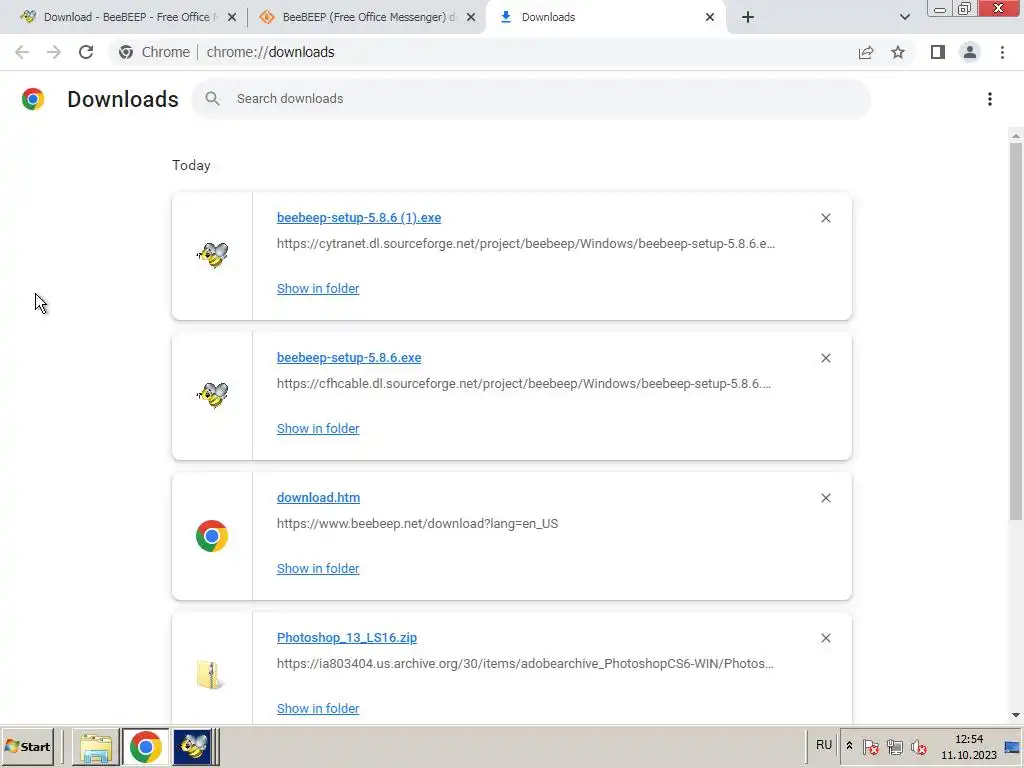Screen dimensions: 1024x768
Task: Click the muted volume tray icon
Action: point(919,746)
